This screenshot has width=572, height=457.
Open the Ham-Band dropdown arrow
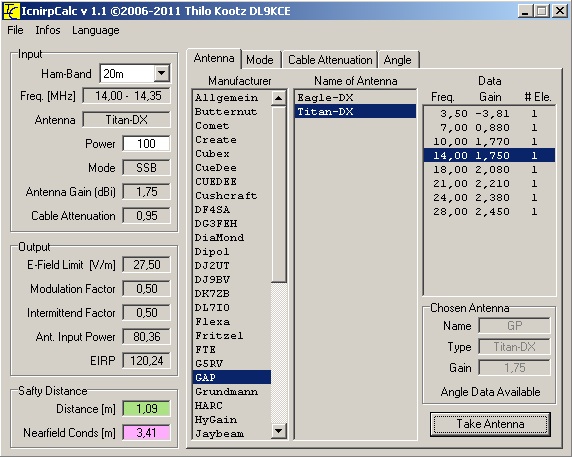pyautogui.click(x=161, y=73)
